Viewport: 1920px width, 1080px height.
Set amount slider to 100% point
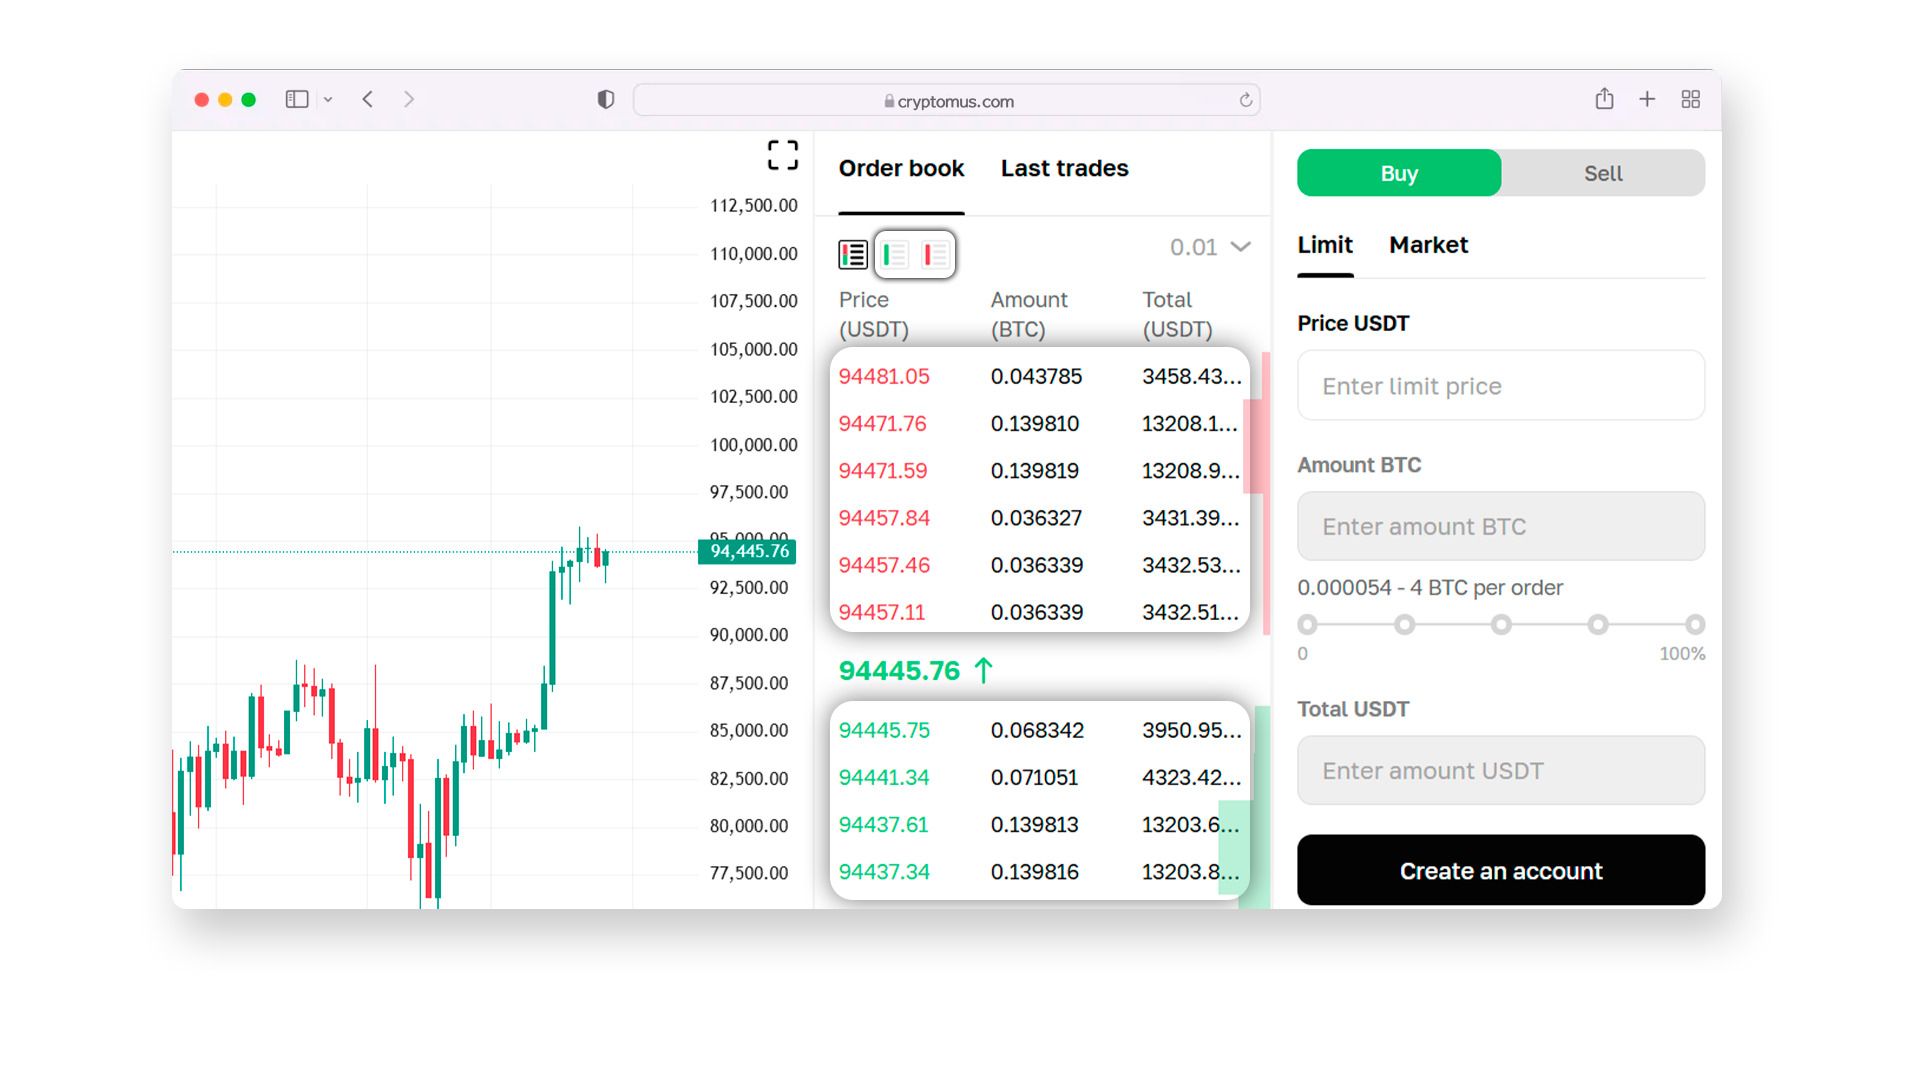[1694, 625]
